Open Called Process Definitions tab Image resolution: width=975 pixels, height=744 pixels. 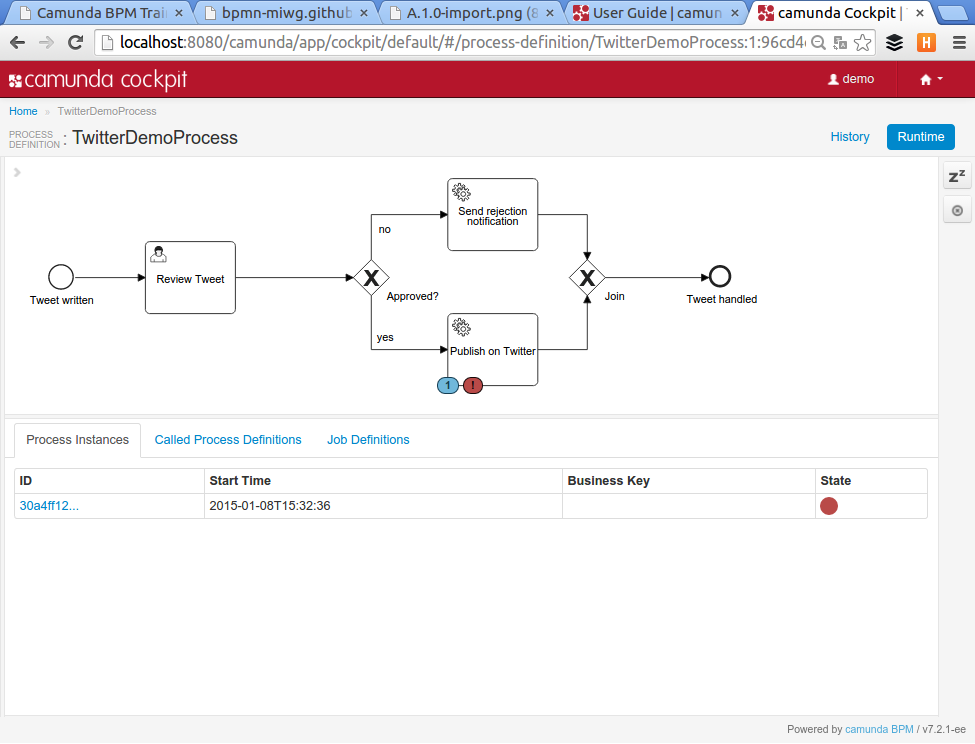click(x=228, y=440)
